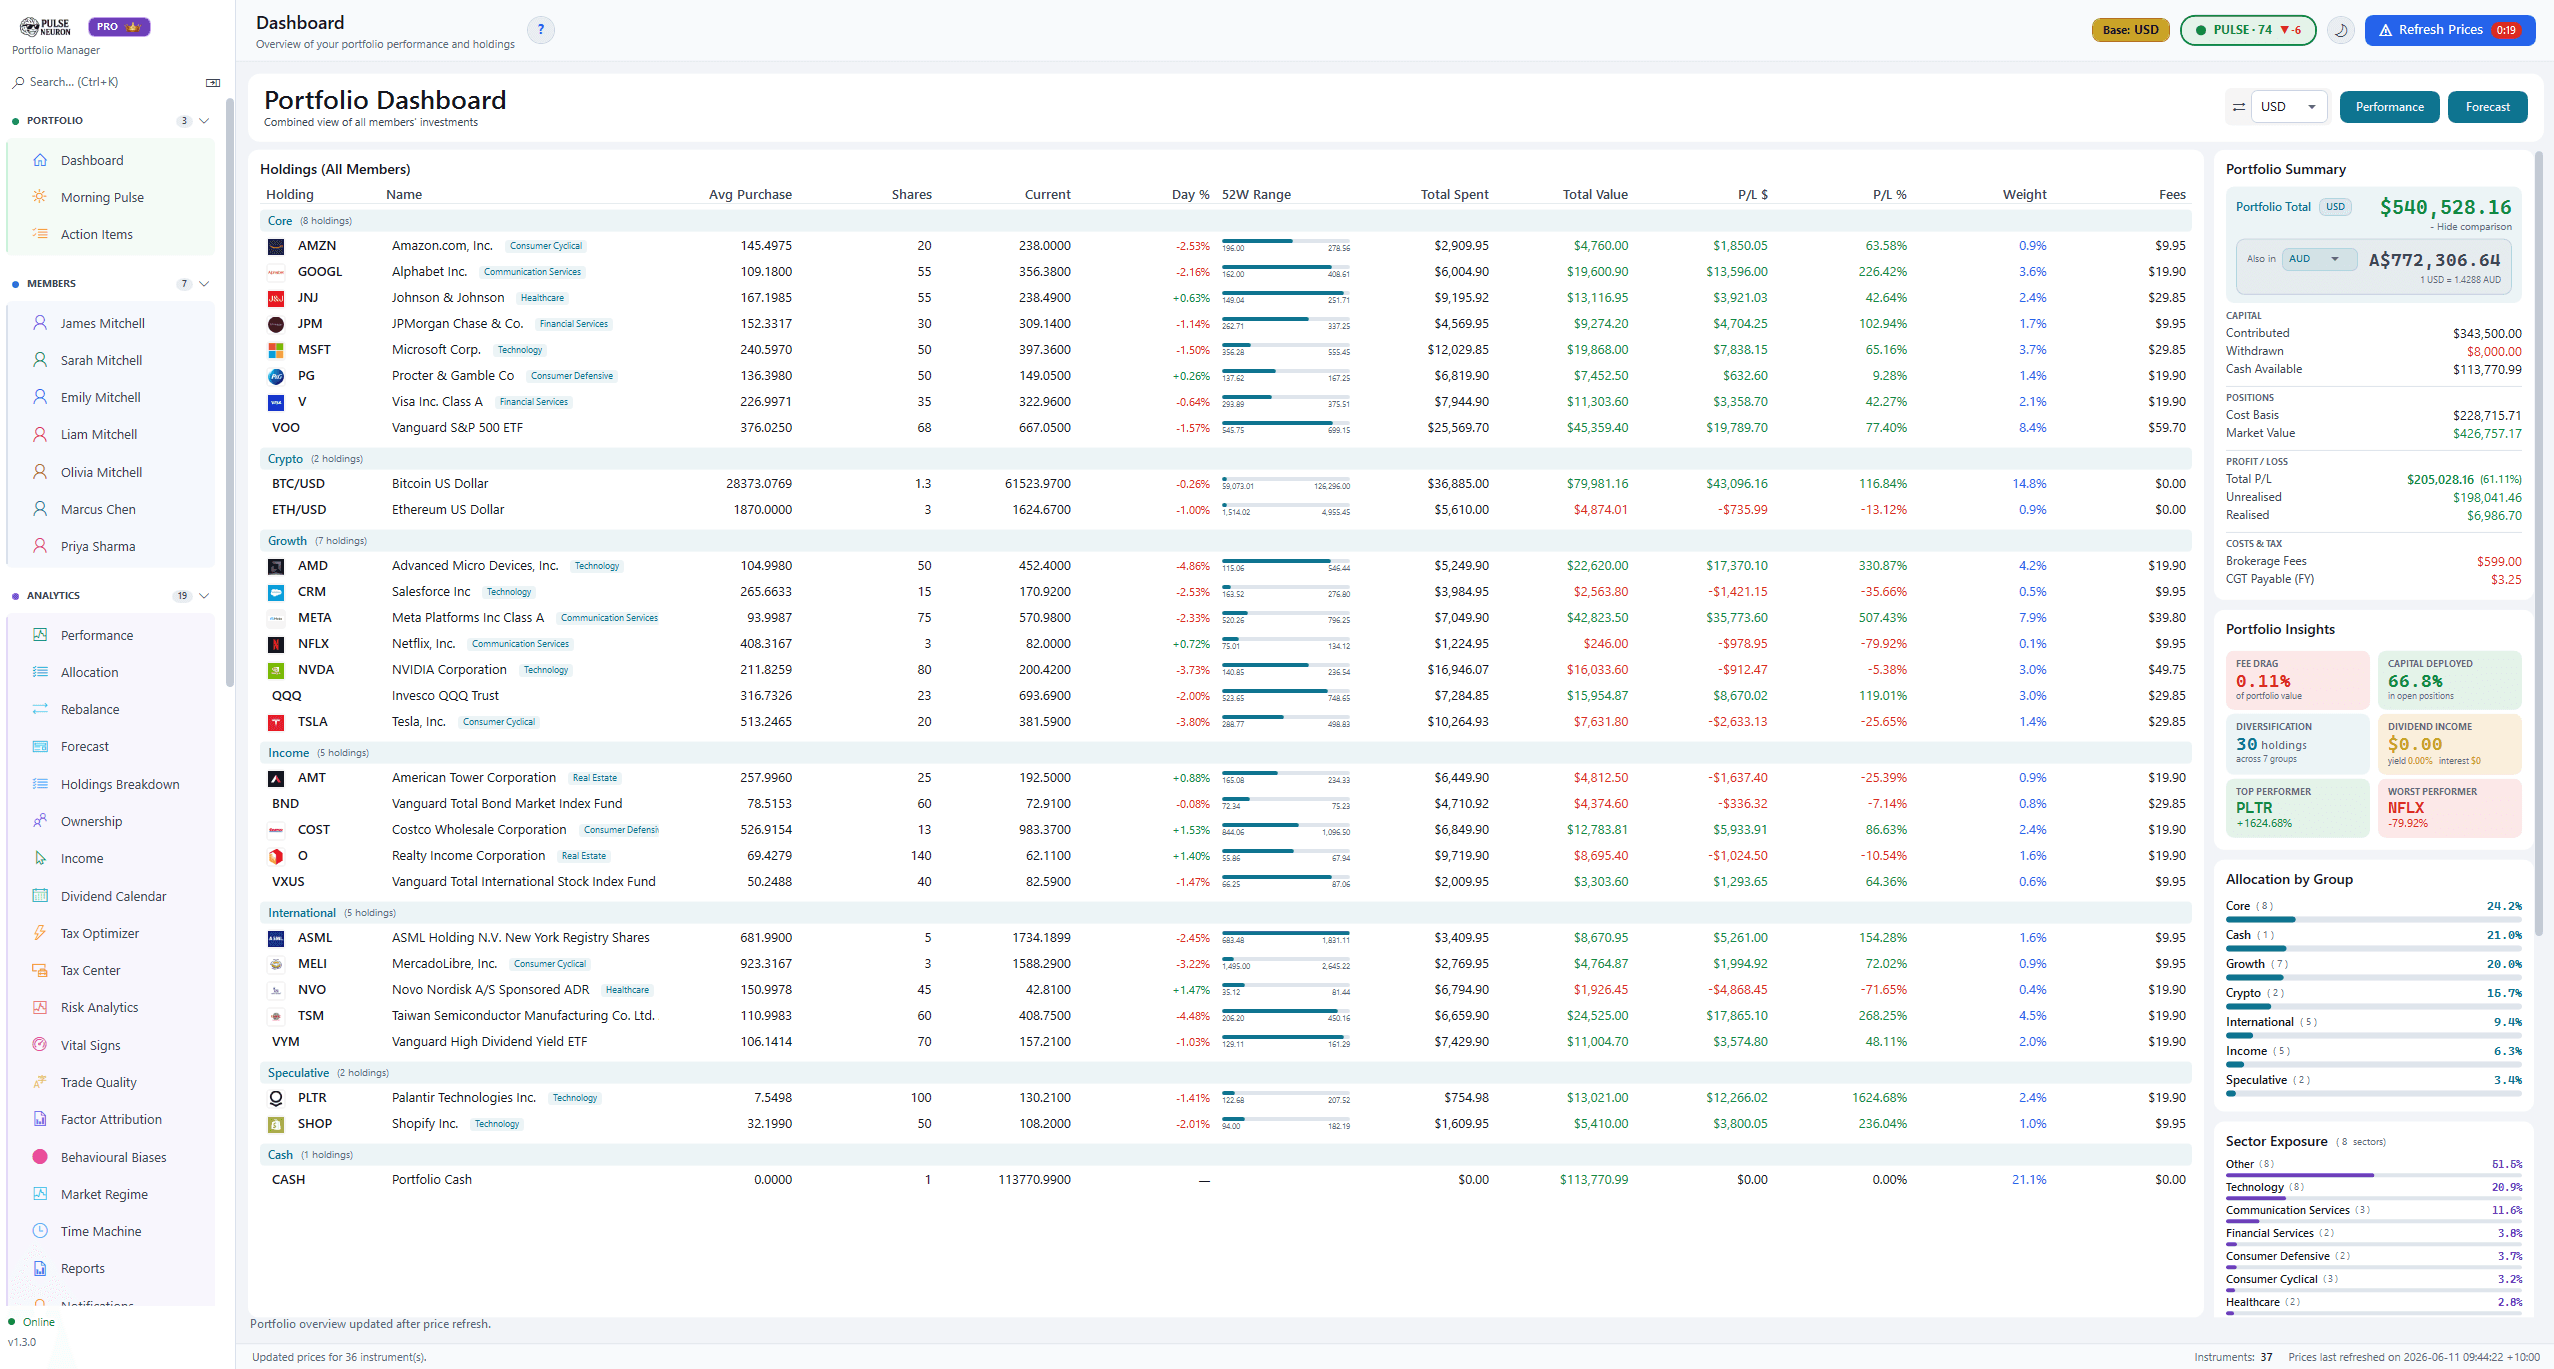Open Risk Analytics icon
Screen dimensions: 2554x1369
40,1007
